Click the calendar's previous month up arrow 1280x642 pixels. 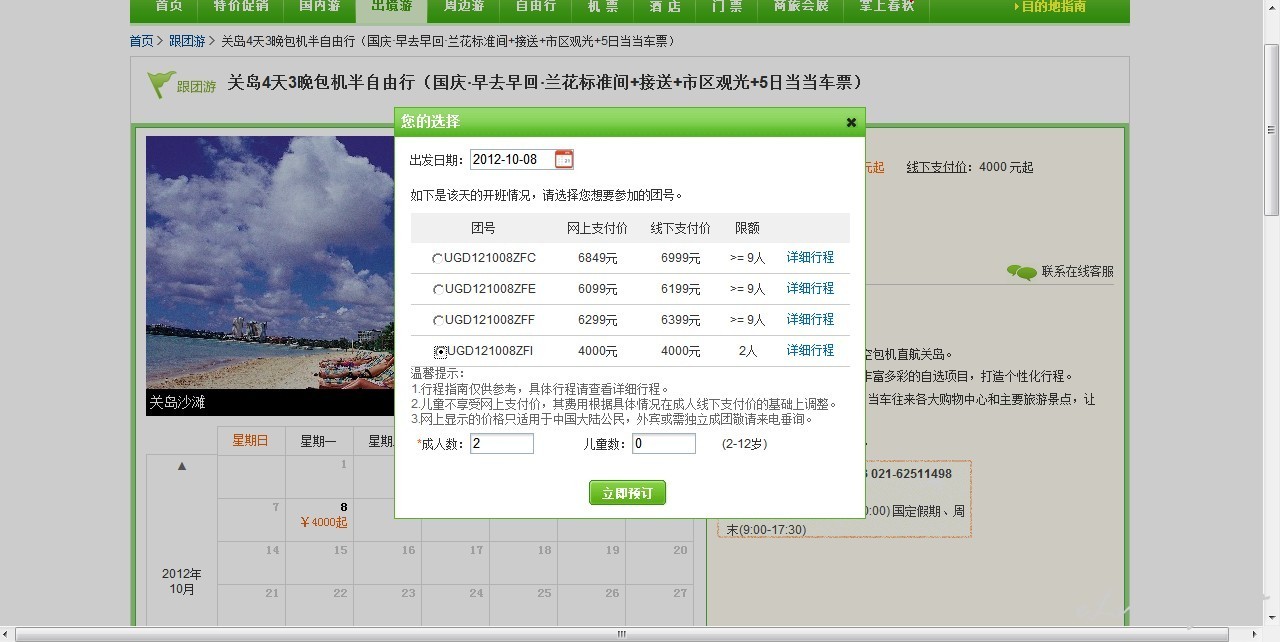tap(182, 466)
